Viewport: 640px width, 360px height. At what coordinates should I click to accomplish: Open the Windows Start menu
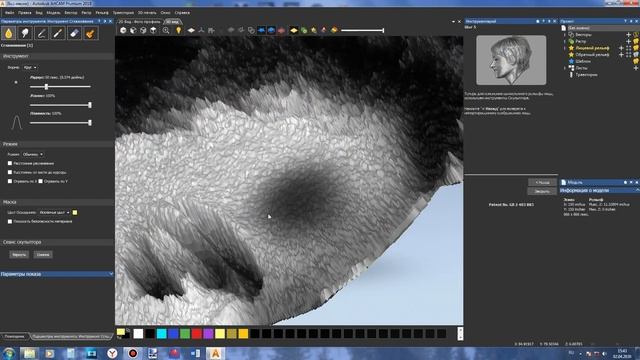(9, 353)
